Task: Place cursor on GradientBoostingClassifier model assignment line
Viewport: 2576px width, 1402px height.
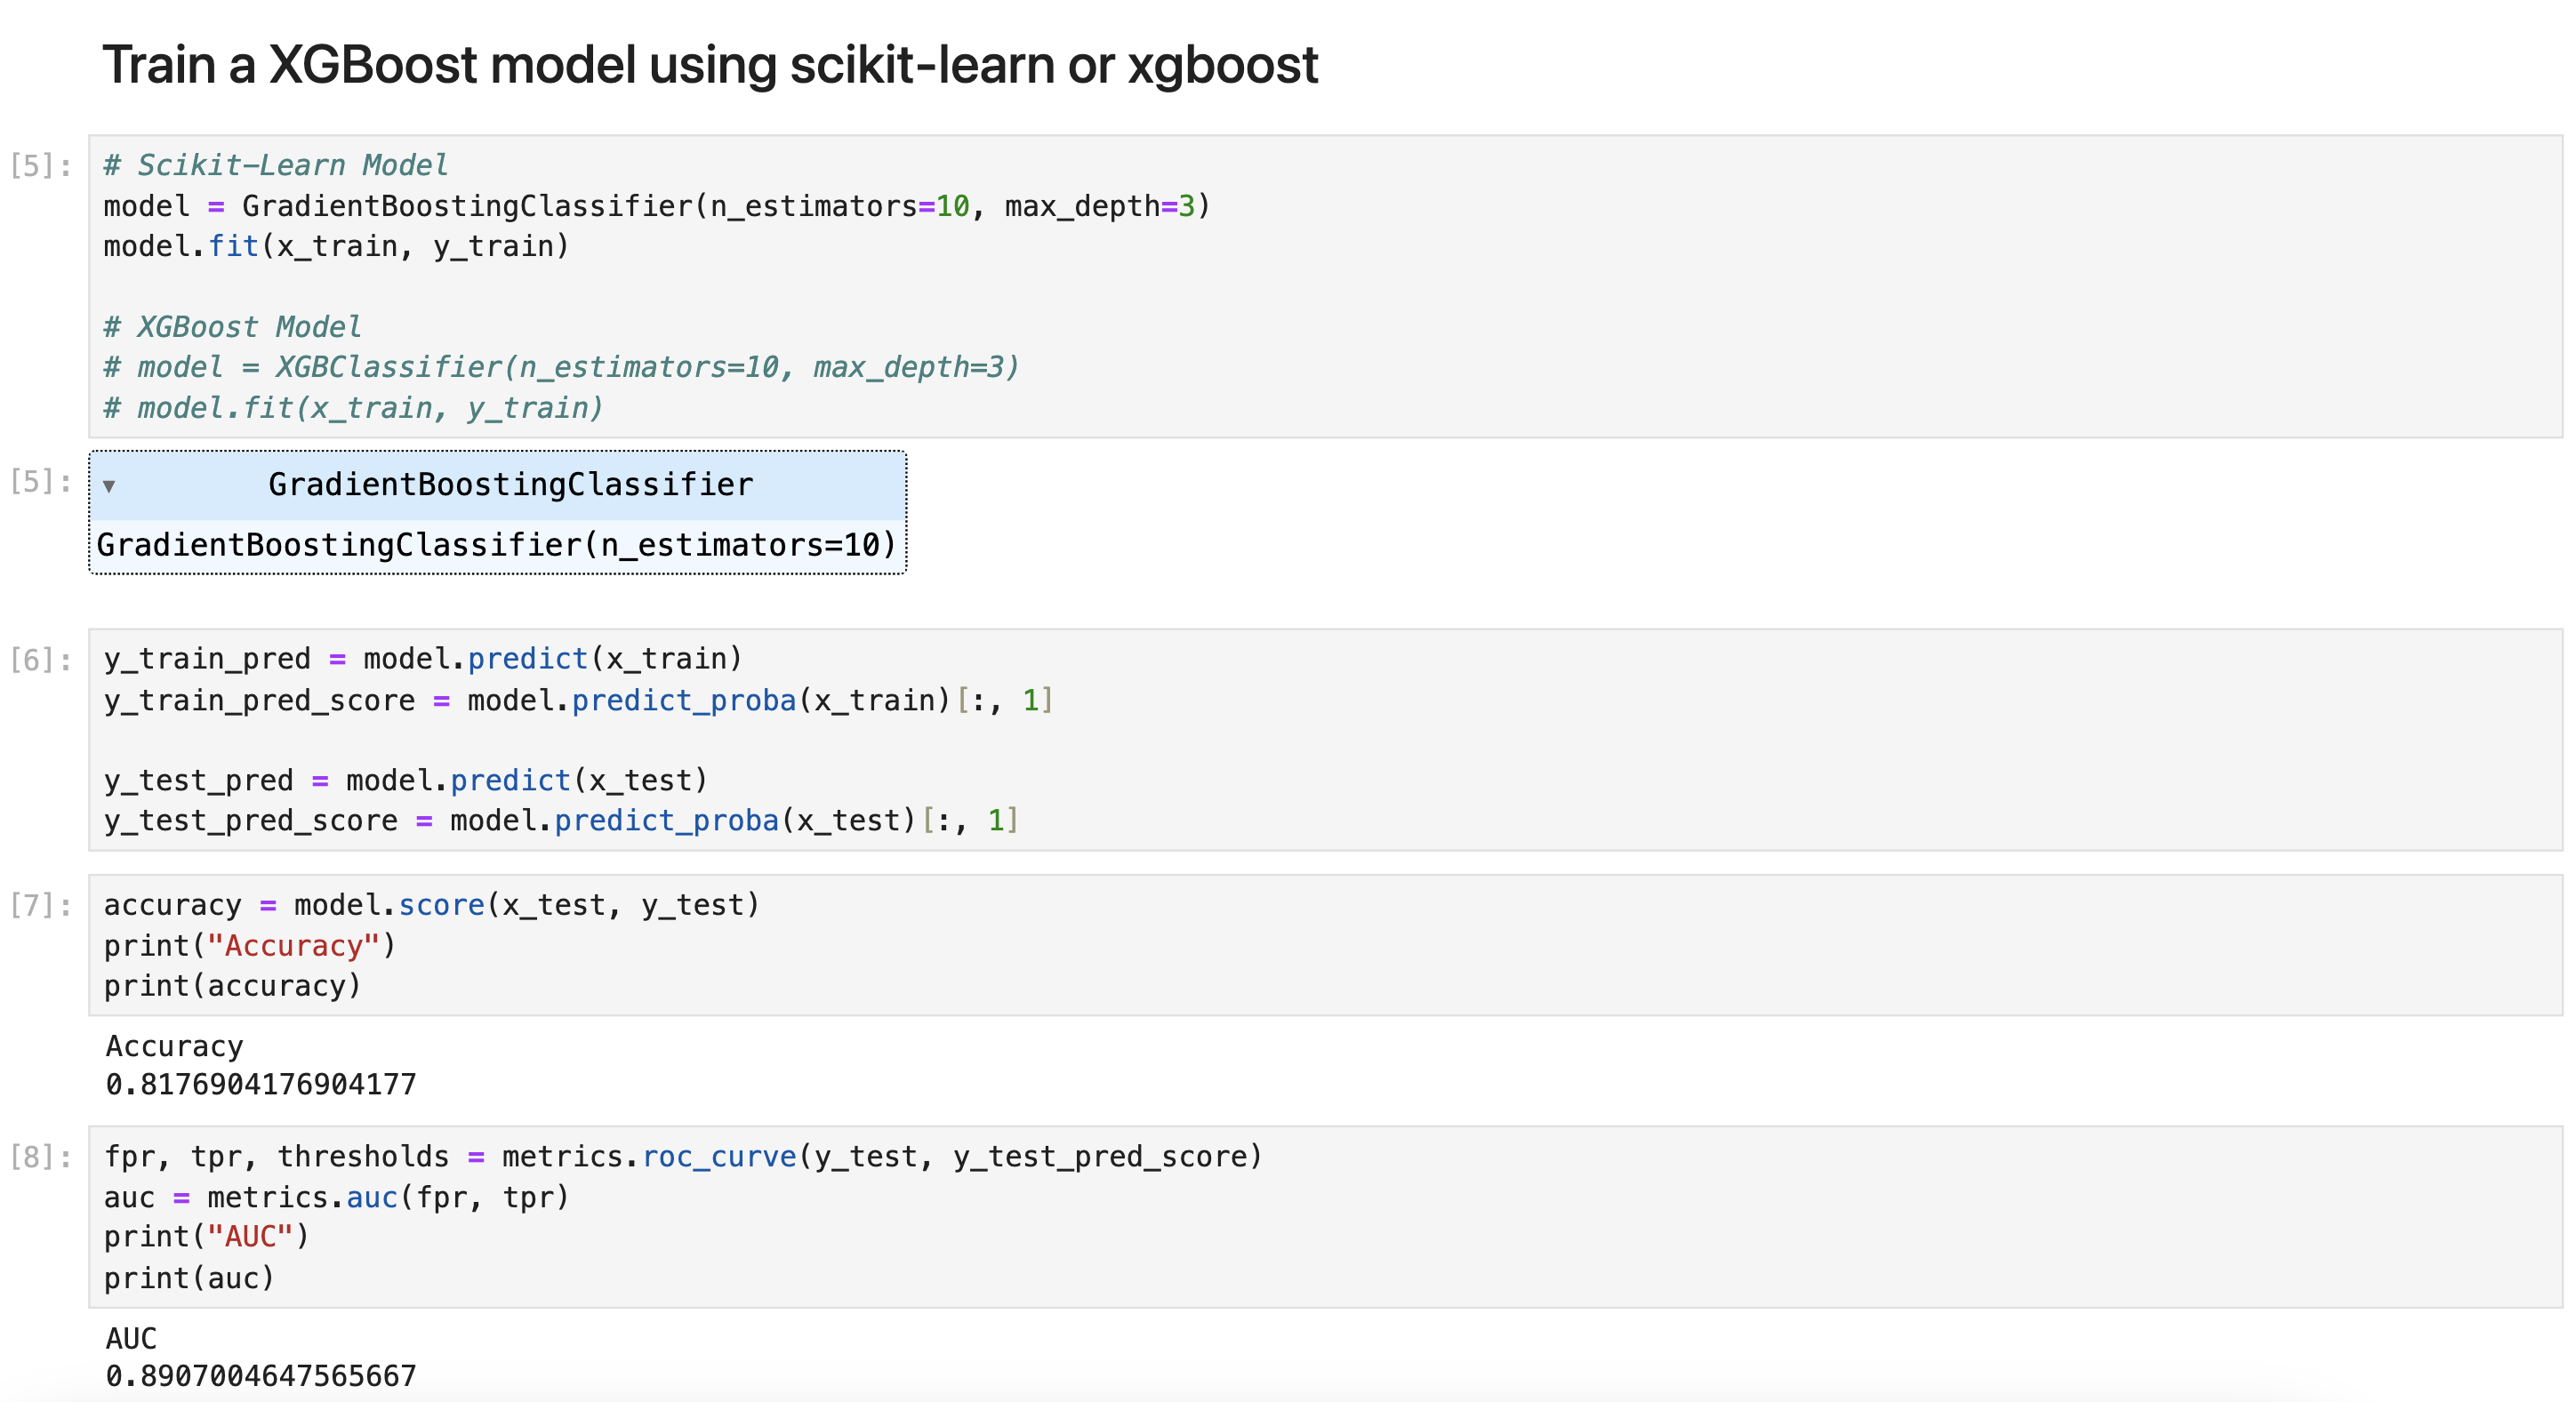Action: 656,206
